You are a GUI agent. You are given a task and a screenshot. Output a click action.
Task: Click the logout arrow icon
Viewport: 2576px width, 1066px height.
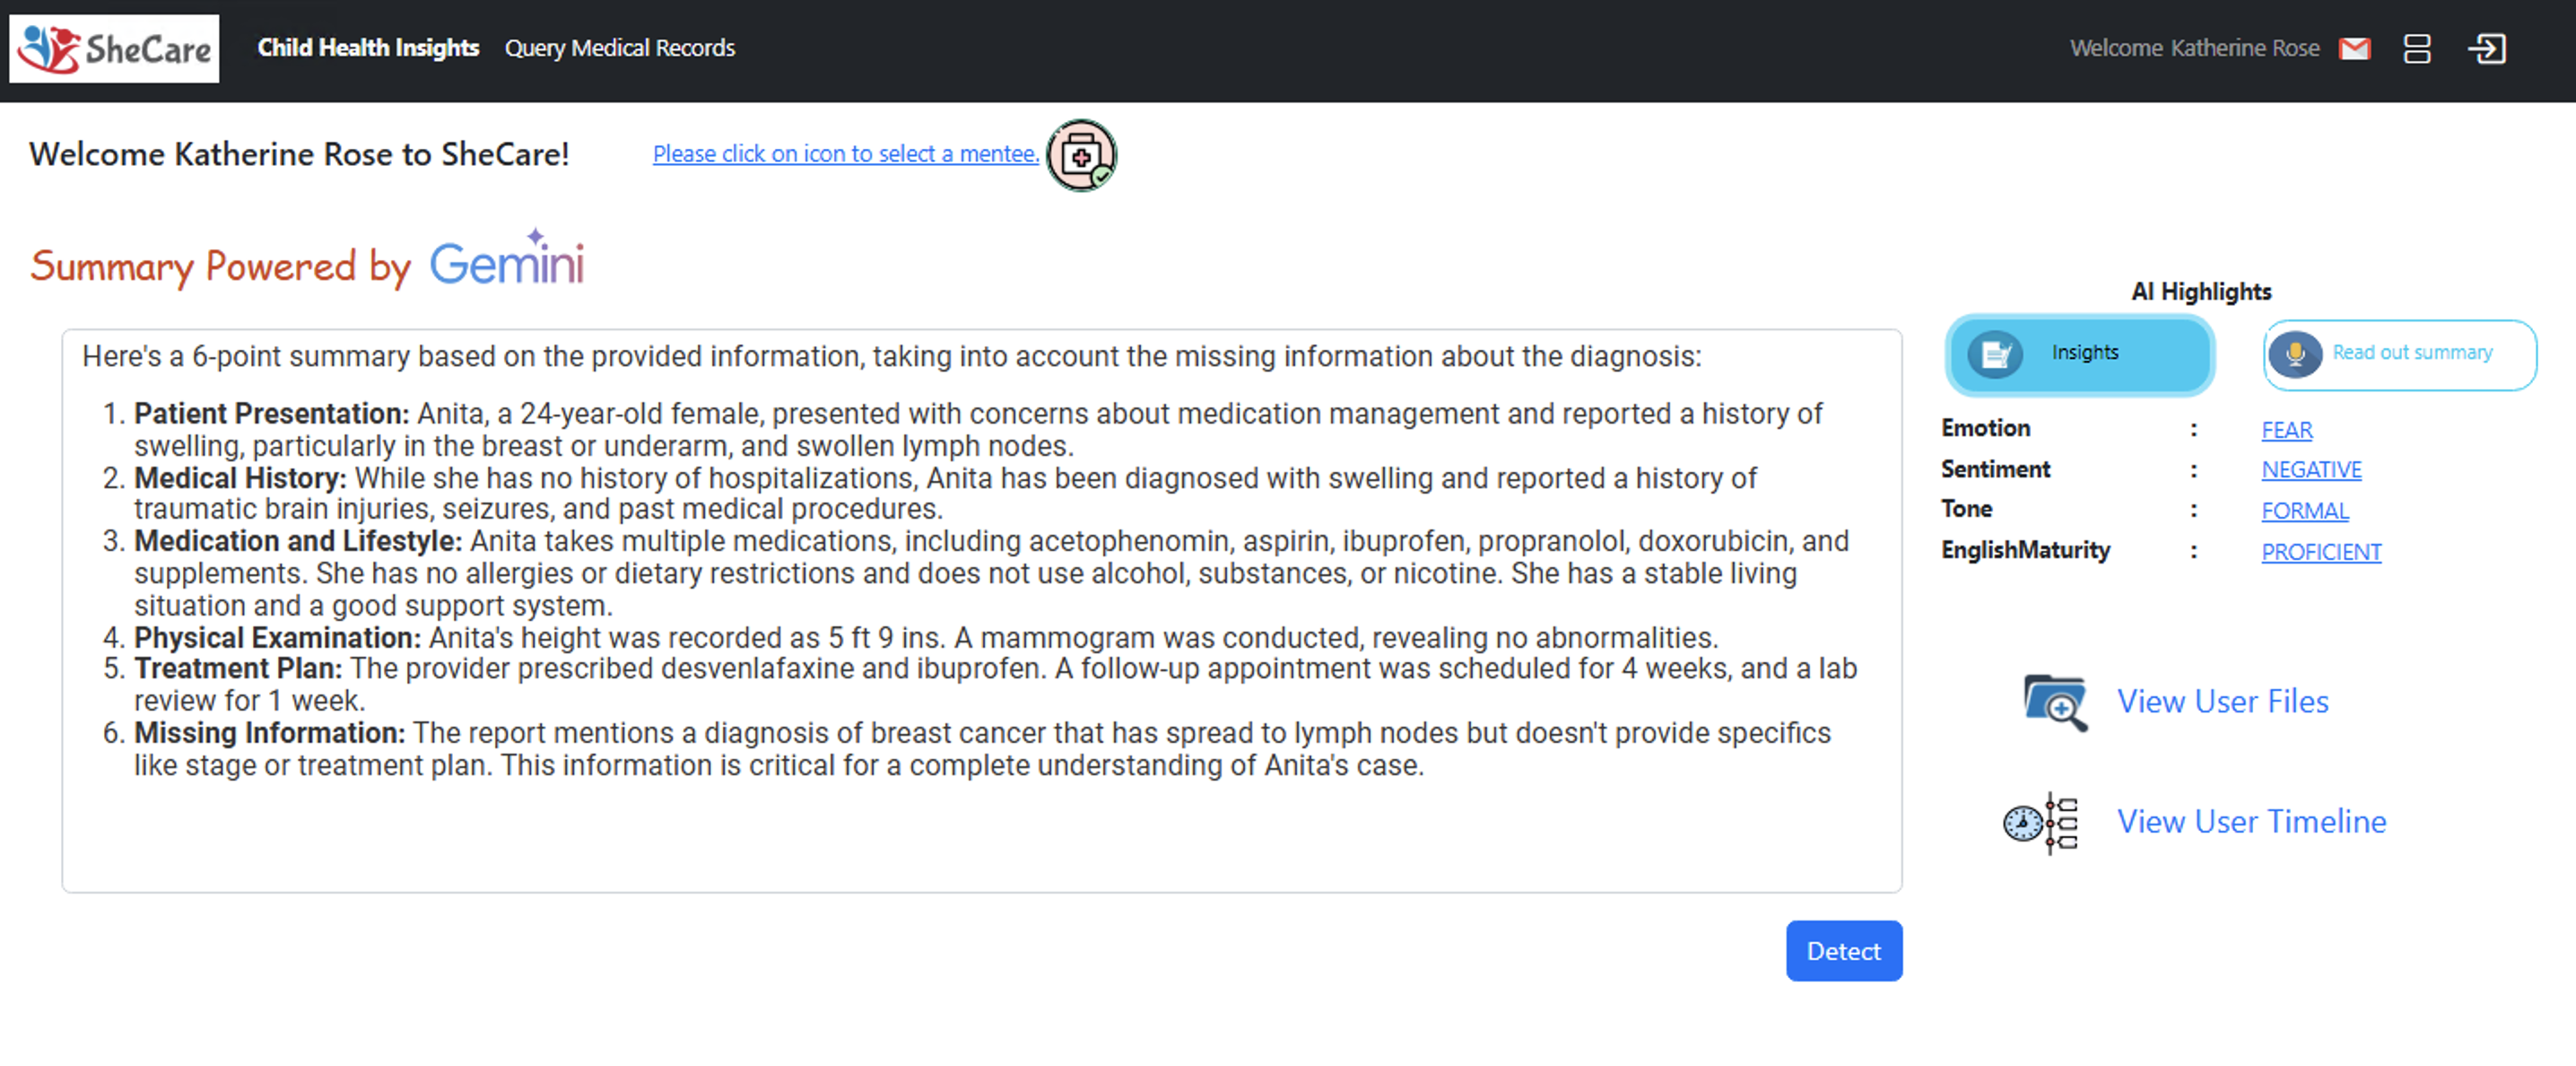pos(2486,48)
